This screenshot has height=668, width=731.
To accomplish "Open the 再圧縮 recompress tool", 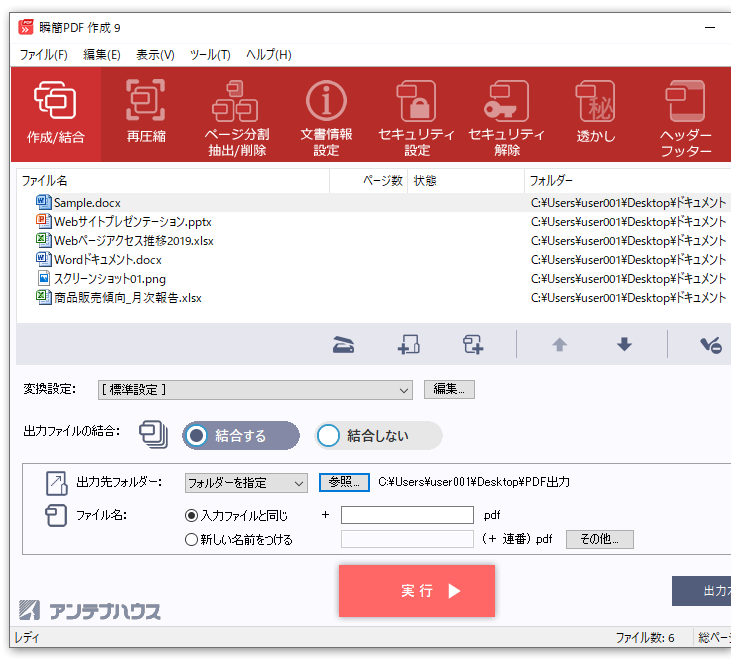I will (x=146, y=113).
